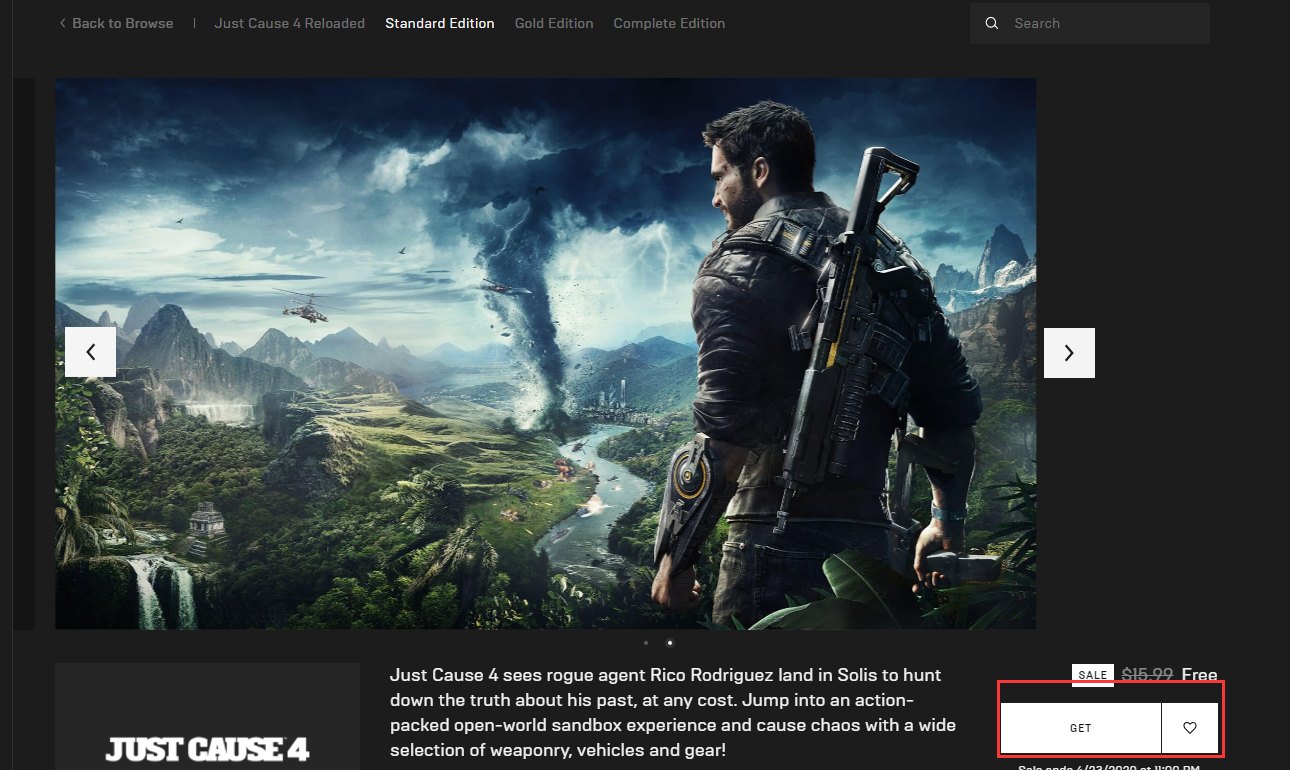The image size is (1290, 770).
Task: Select the Standard Edition tab
Action: [x=439, y=23]
